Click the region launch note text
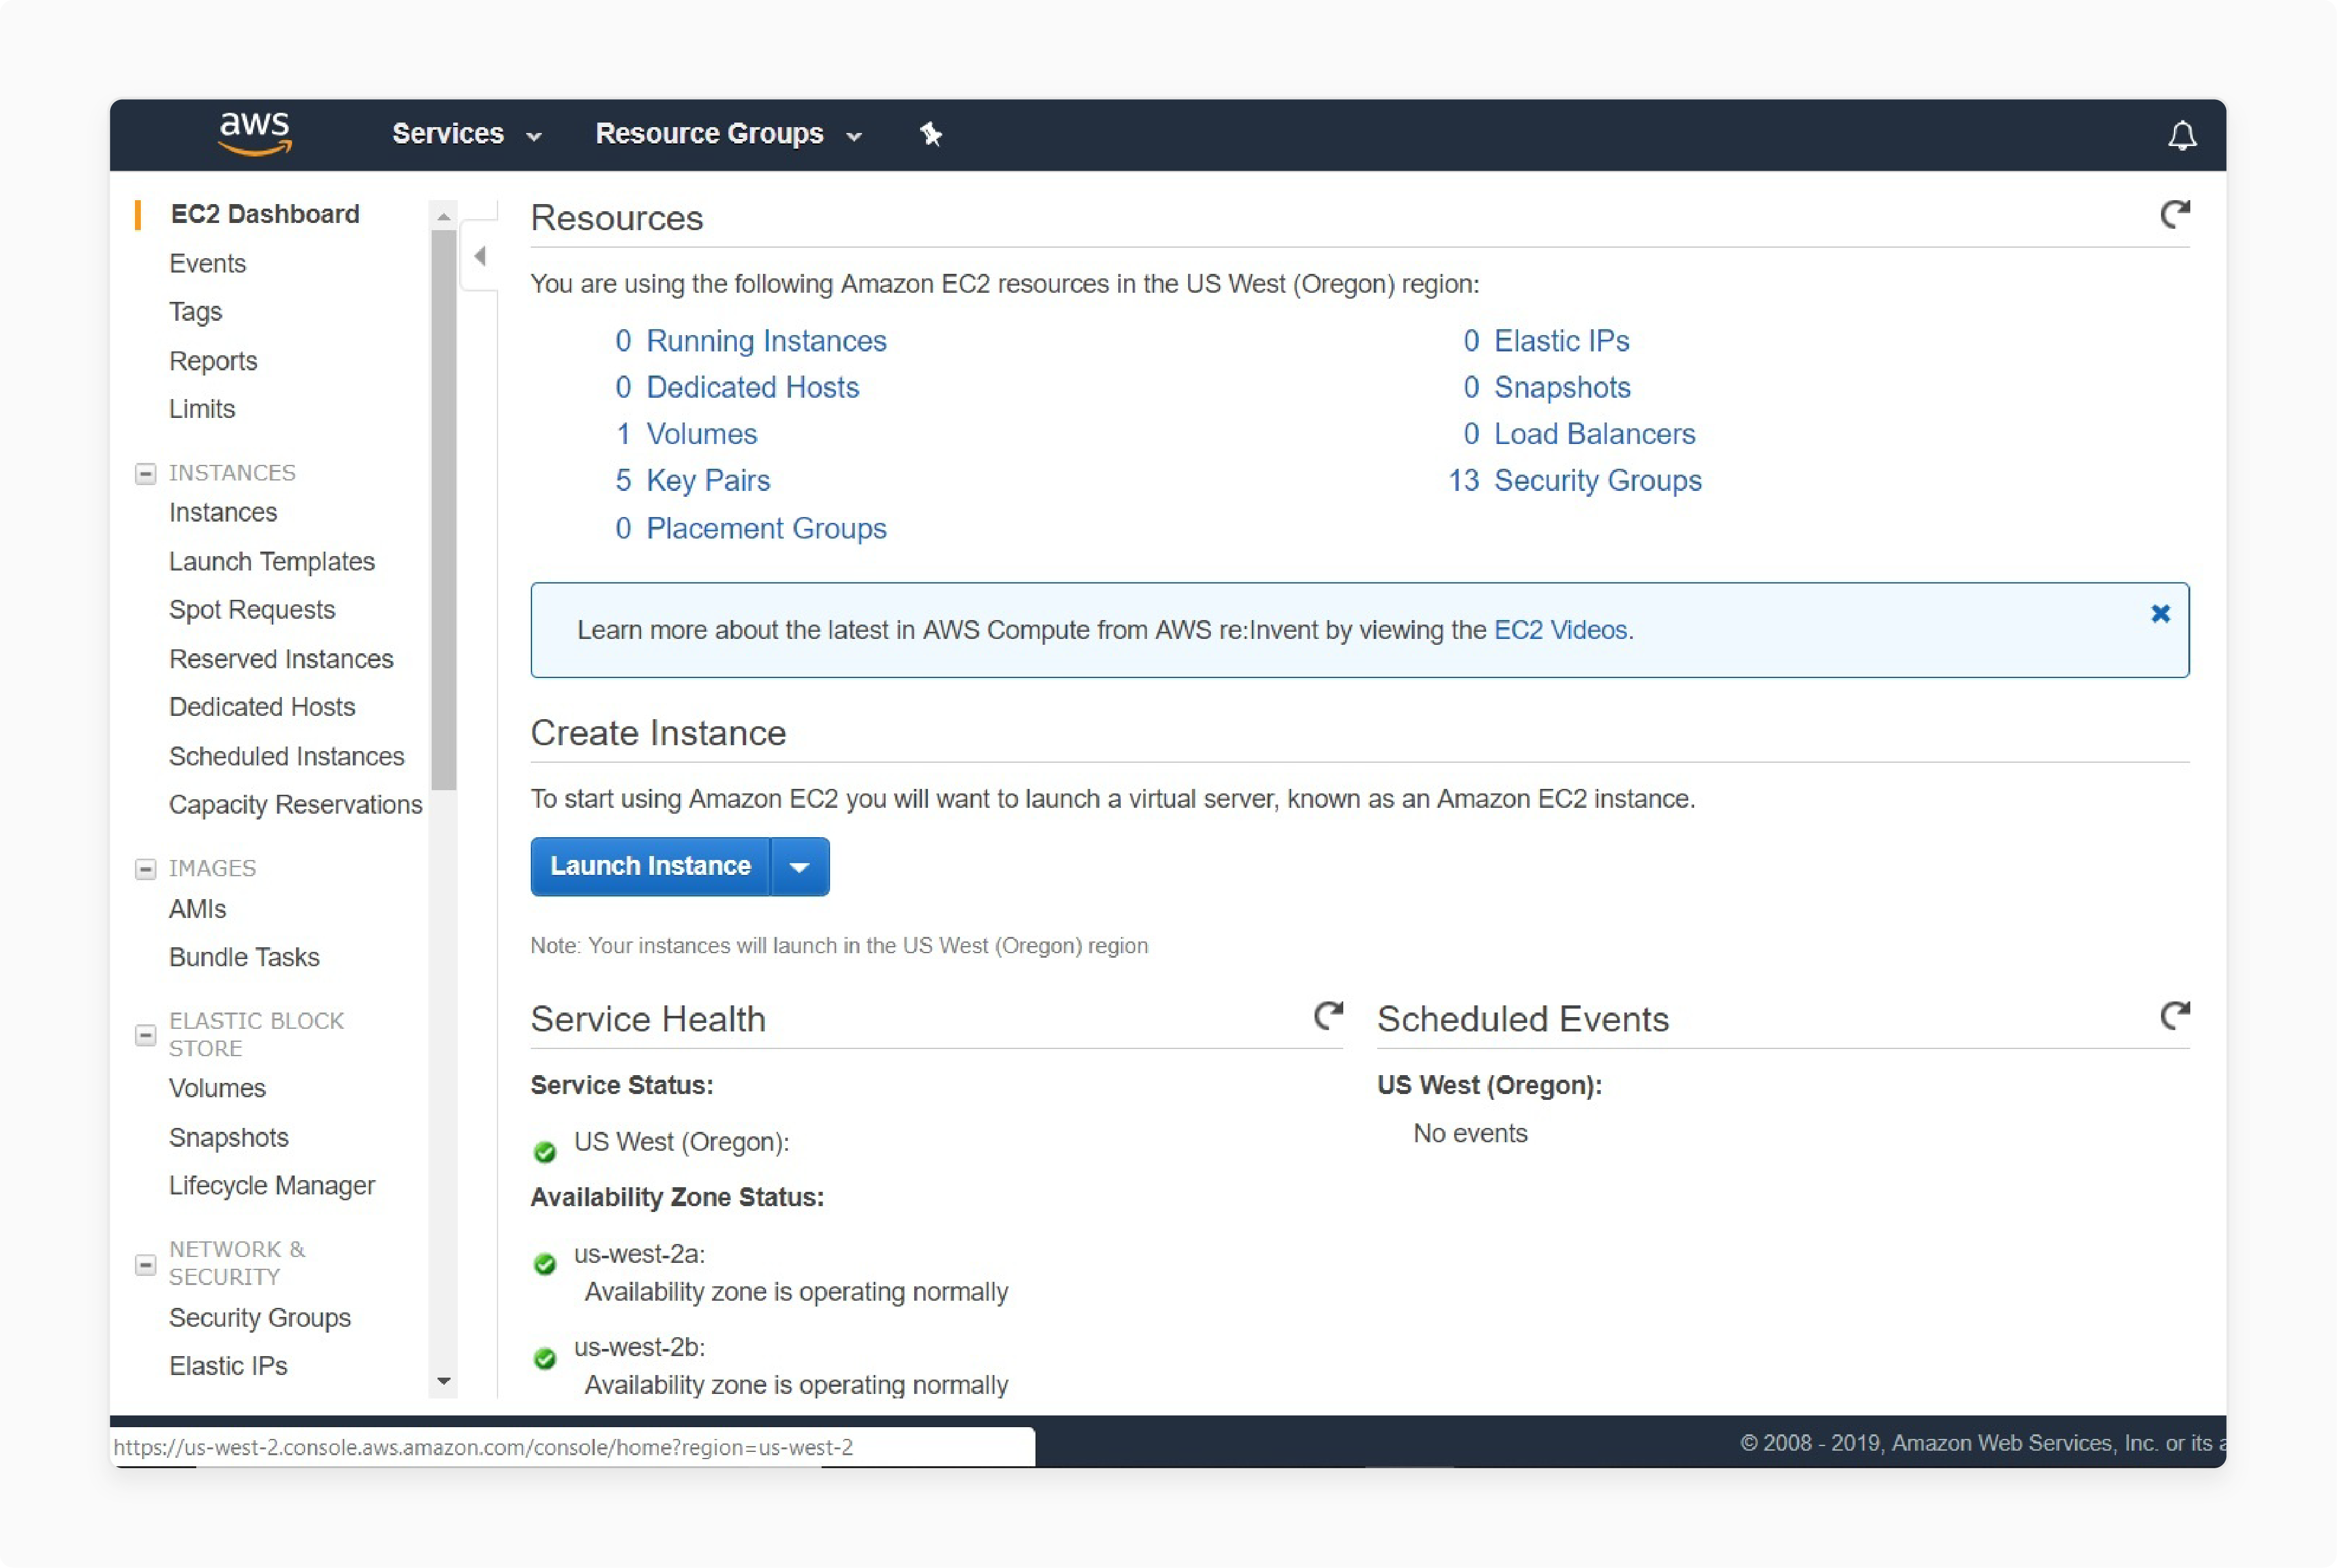 tap(839, 946)
